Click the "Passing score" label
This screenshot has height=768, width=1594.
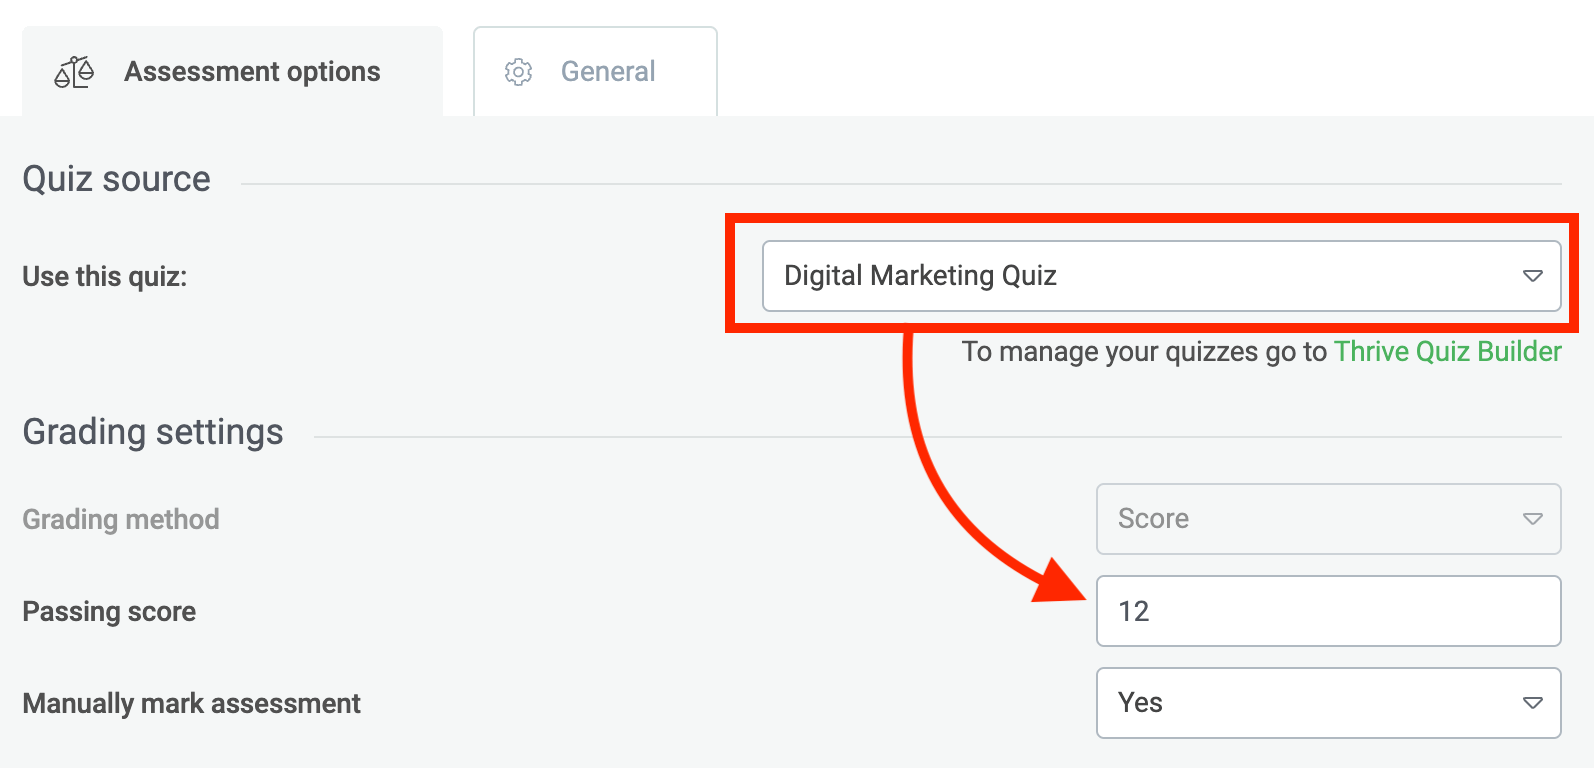pos(109,612)
